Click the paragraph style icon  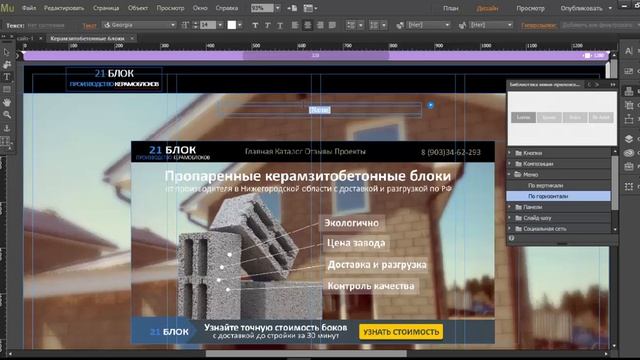tap(400, 25)
